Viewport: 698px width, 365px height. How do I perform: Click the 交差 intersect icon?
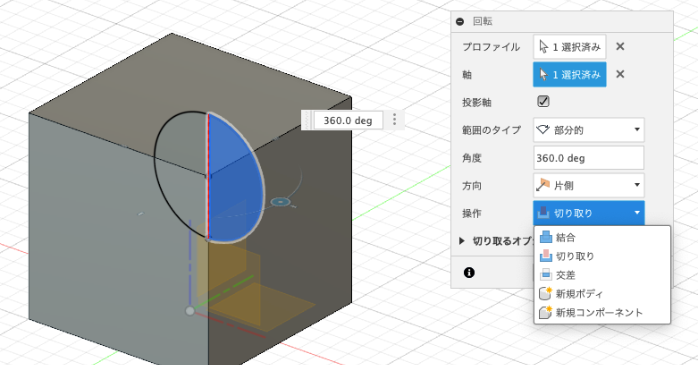point(546,275)
